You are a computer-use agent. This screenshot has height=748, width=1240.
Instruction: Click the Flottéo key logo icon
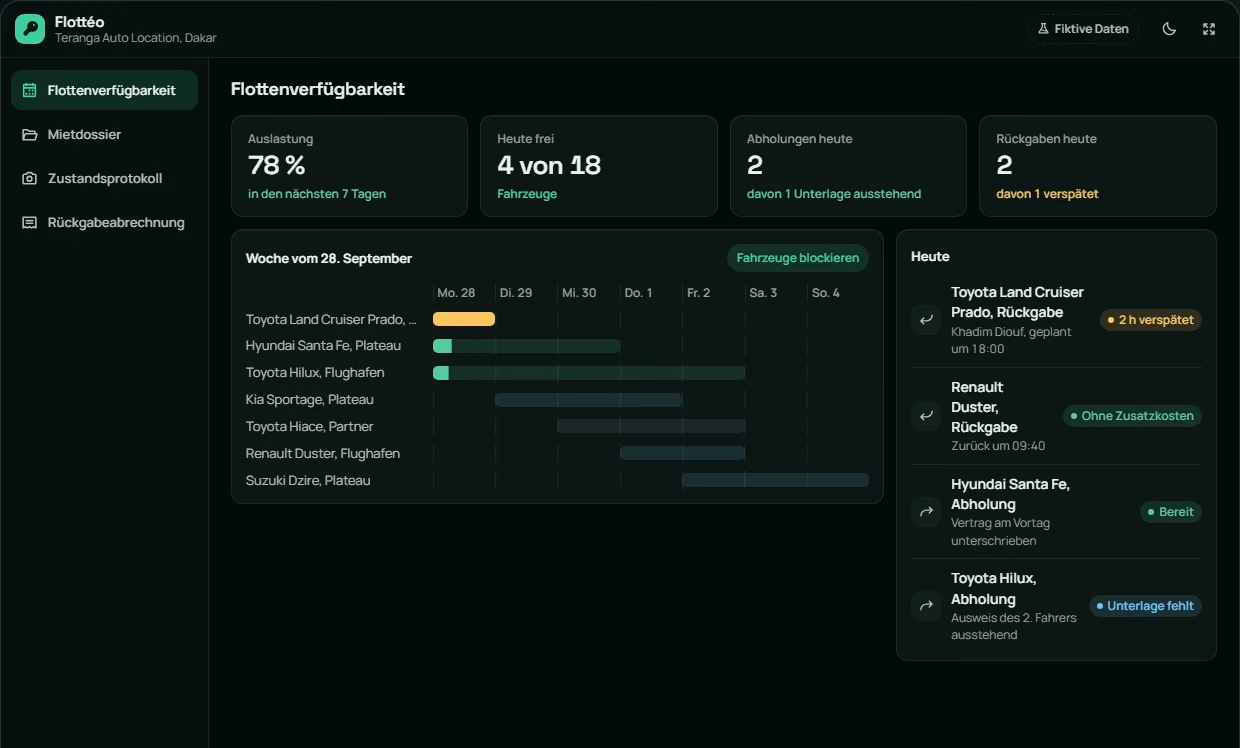(30, 29)
